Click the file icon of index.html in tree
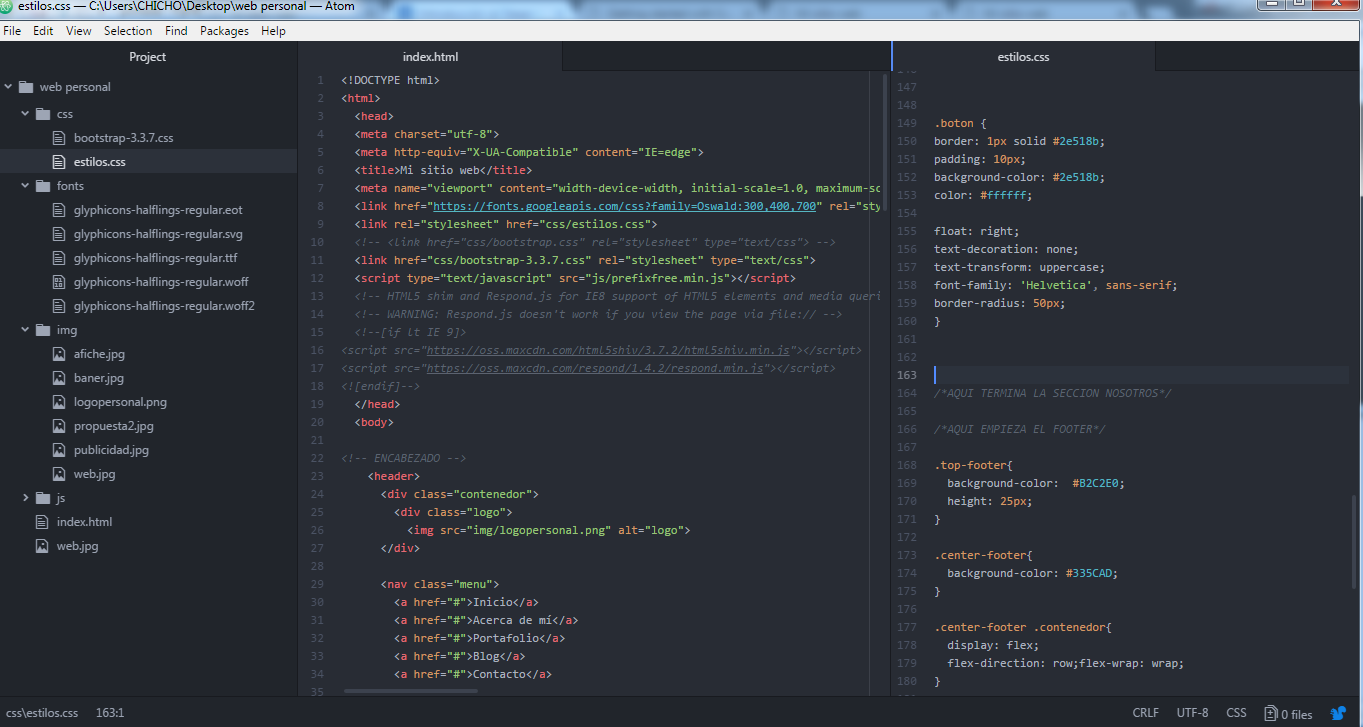 42,522
